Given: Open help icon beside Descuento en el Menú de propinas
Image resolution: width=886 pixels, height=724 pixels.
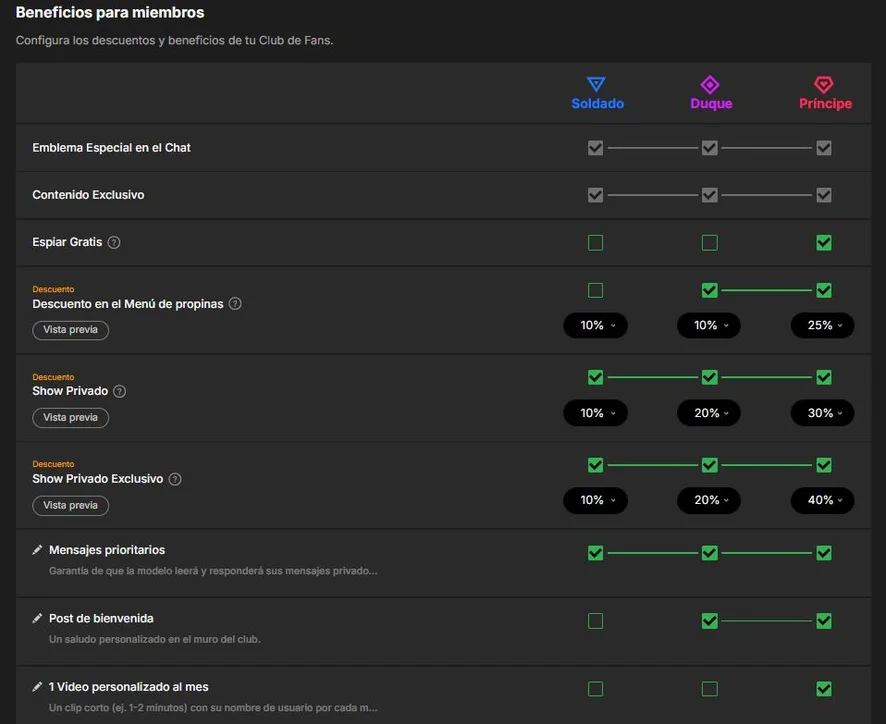Looking at the screenshot, I should (235, 304).
